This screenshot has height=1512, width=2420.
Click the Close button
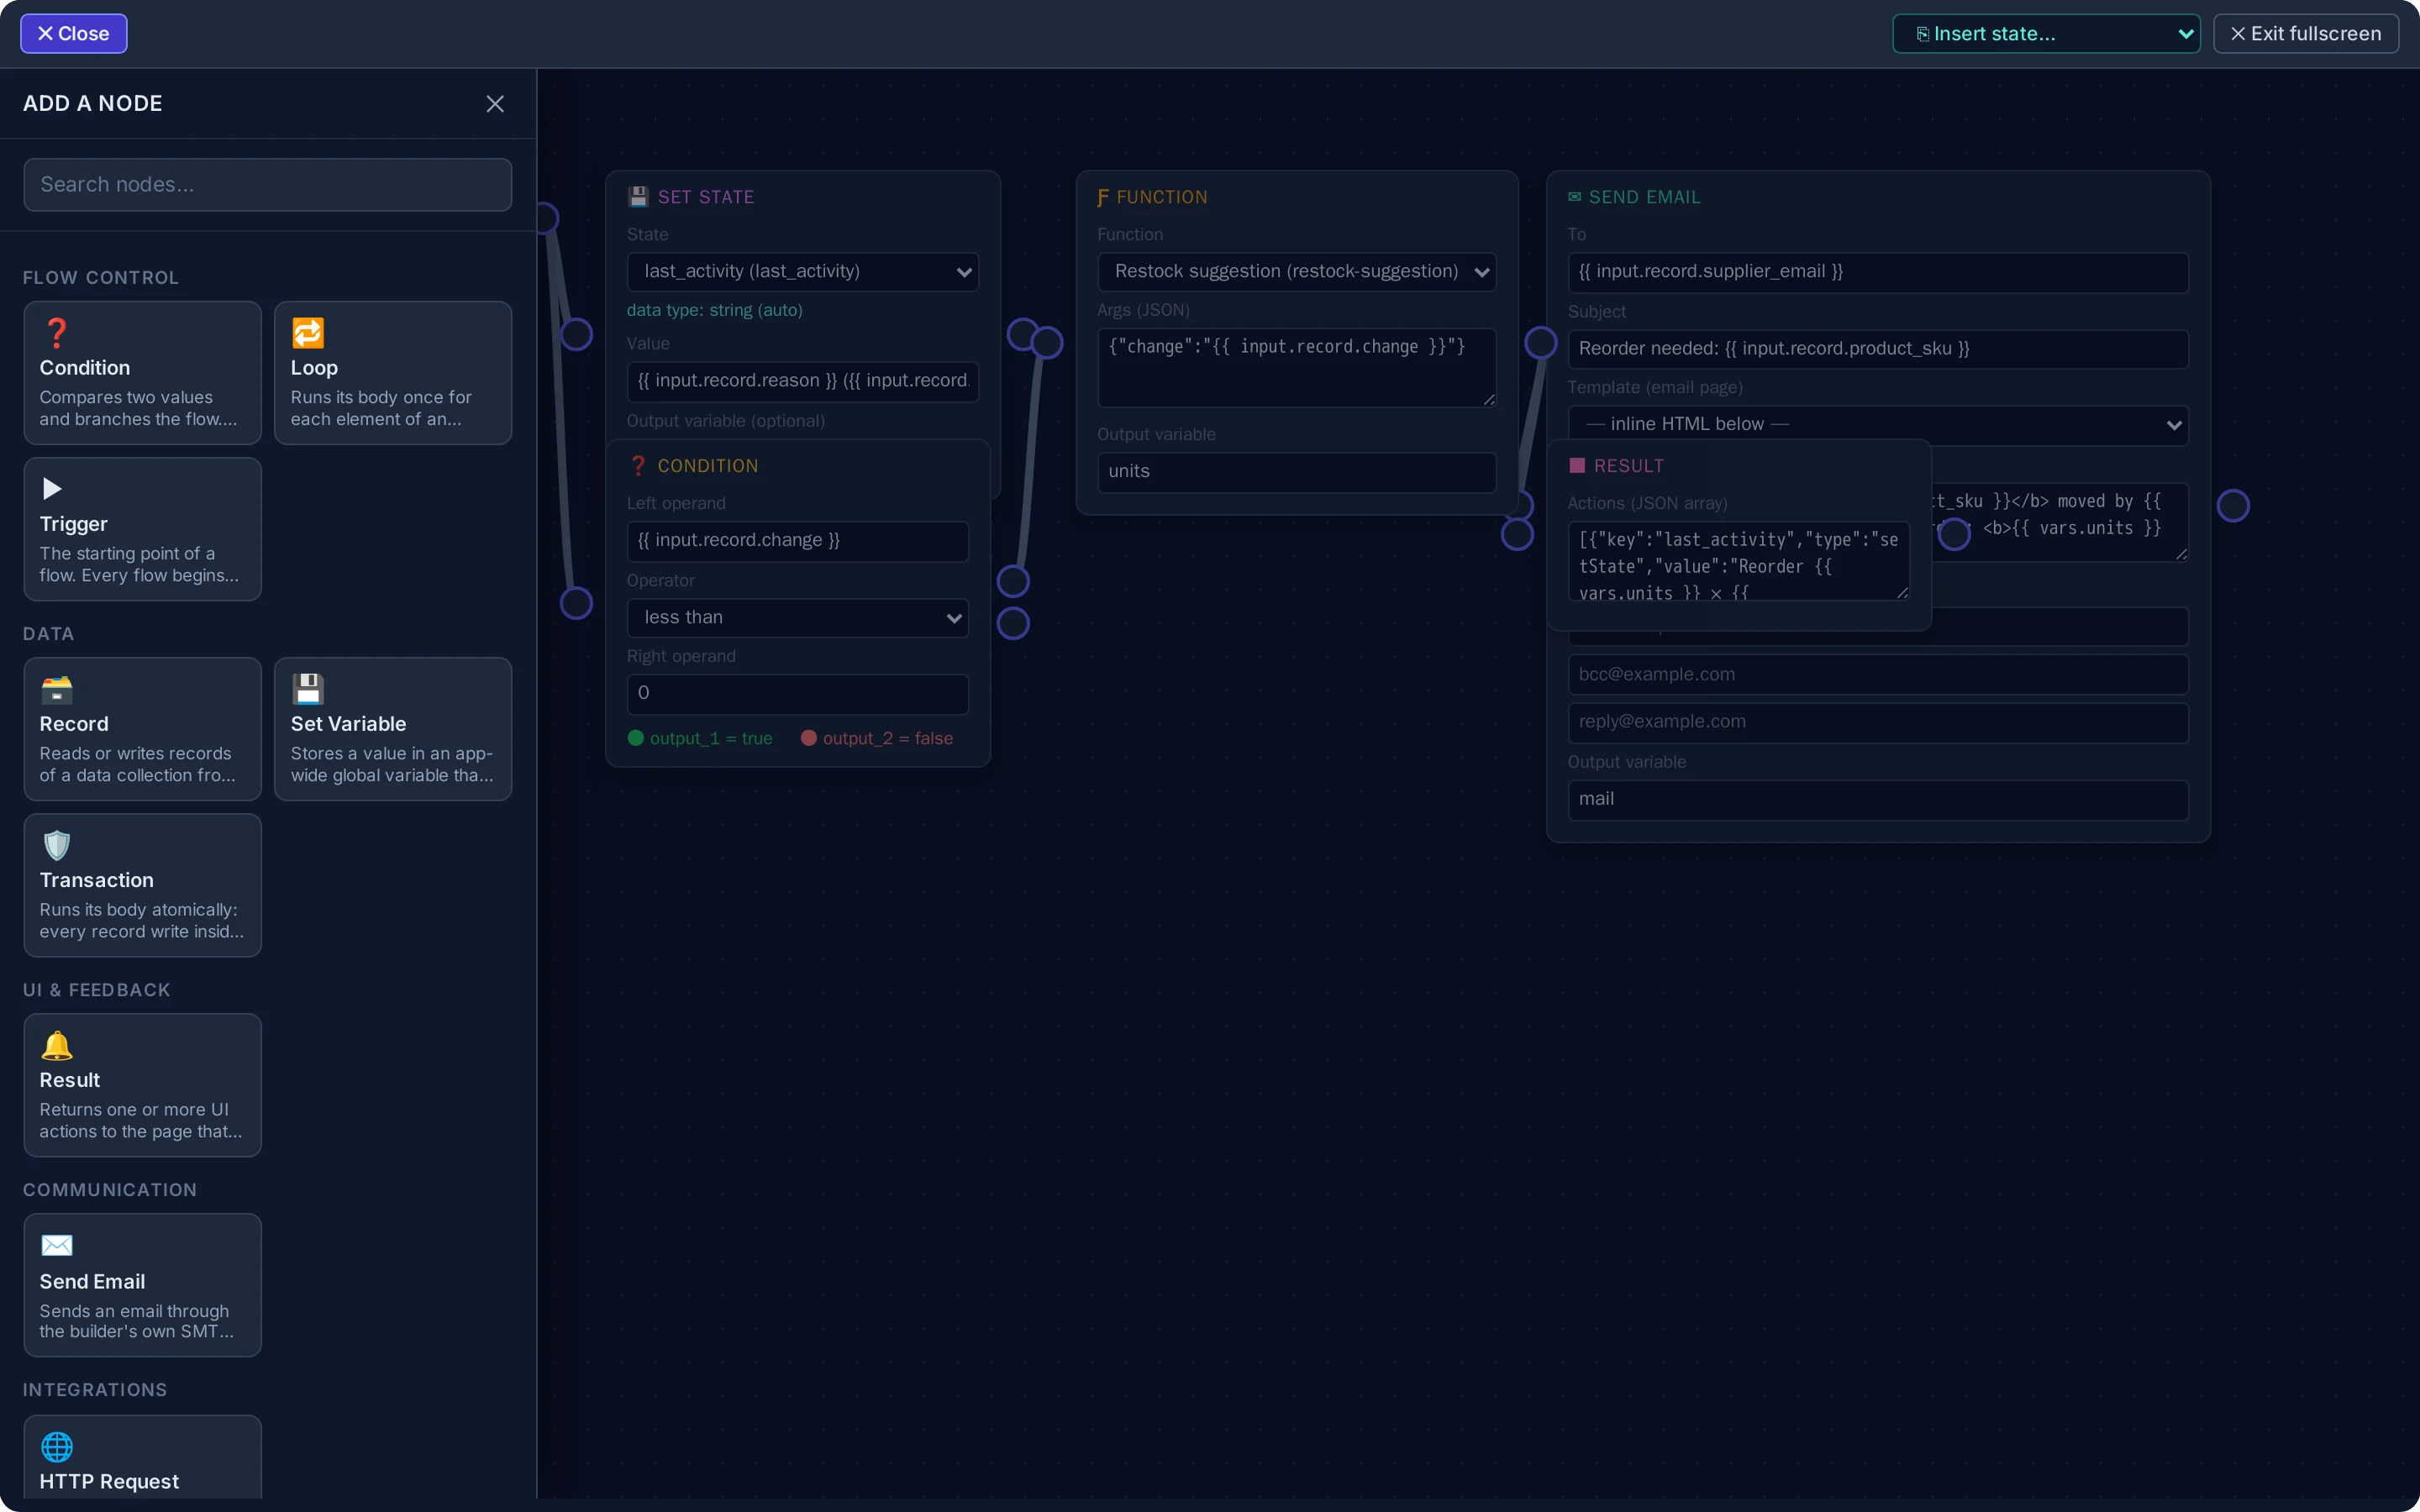point(73,34)
